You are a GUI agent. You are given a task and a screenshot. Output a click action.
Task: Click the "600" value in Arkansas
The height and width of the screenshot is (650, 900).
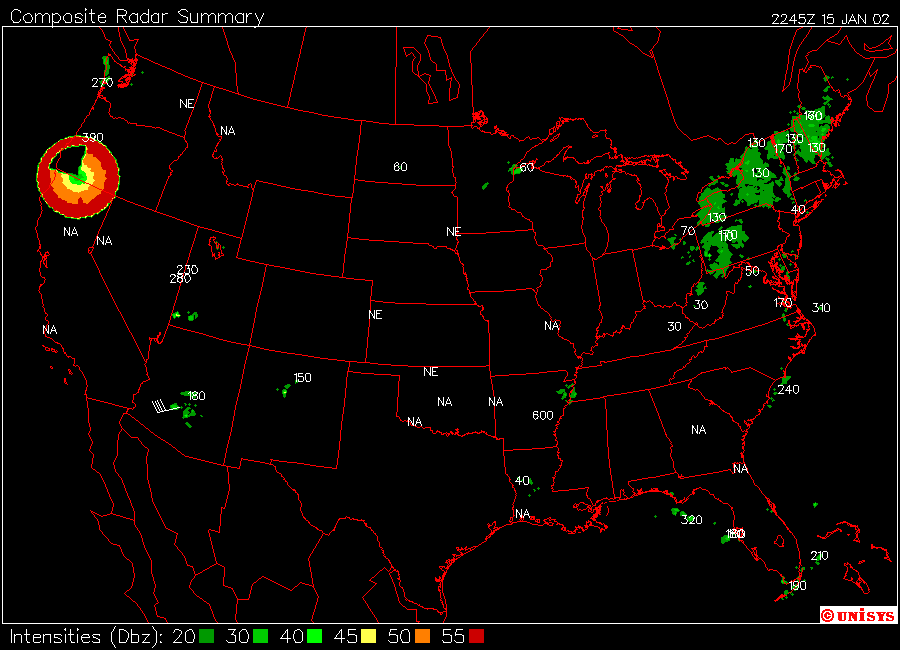point(542,415)
